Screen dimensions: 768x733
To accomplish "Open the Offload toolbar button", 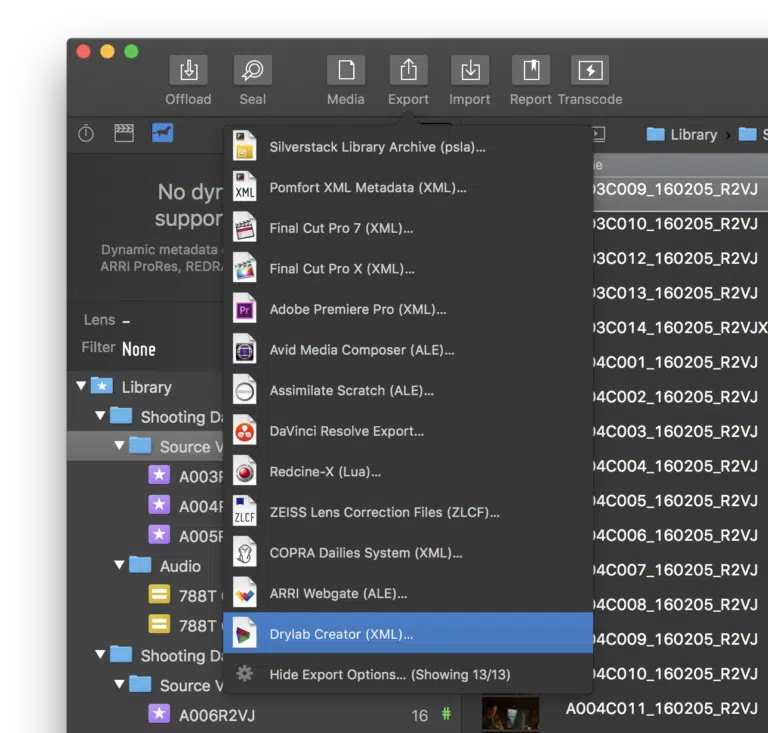I will (x=189, y=71).
